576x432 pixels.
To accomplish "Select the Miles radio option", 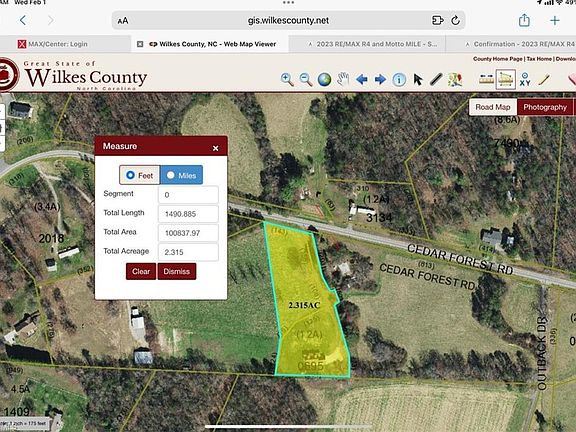I will 181,175.
